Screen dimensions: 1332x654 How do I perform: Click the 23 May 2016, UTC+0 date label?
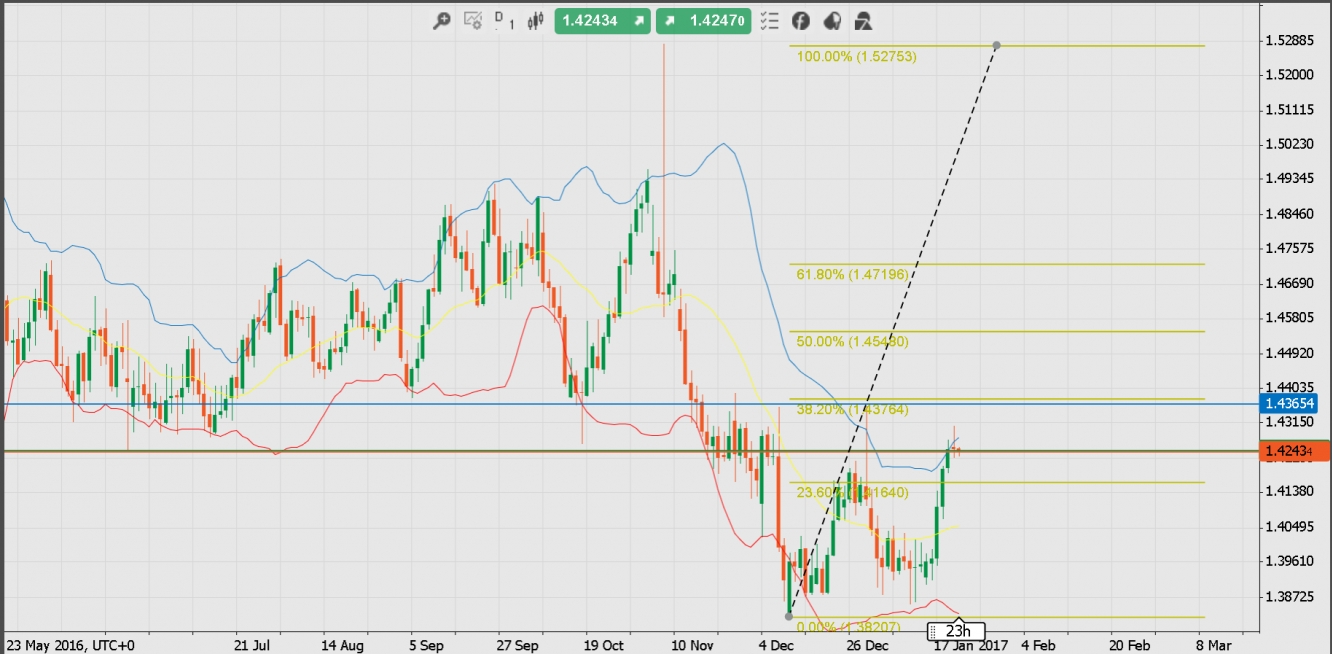[x=71, y=645]
